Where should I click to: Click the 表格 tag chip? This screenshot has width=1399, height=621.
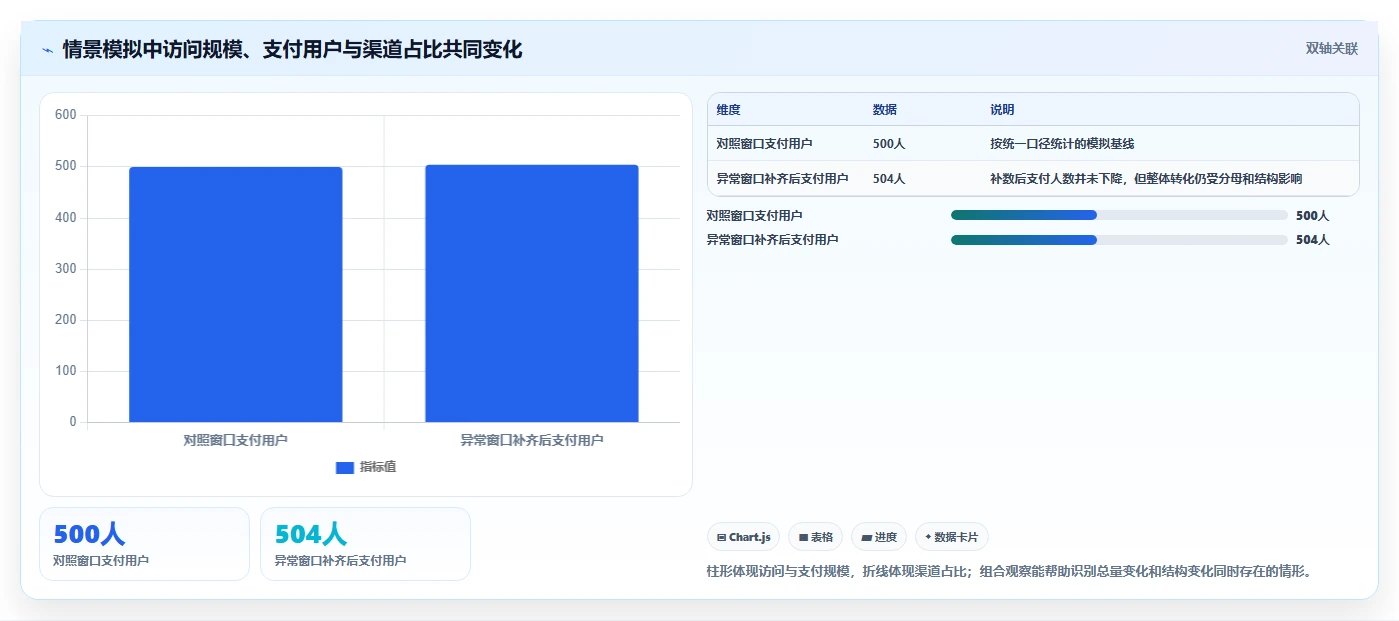pyautogui.click(x=816, y=537)
